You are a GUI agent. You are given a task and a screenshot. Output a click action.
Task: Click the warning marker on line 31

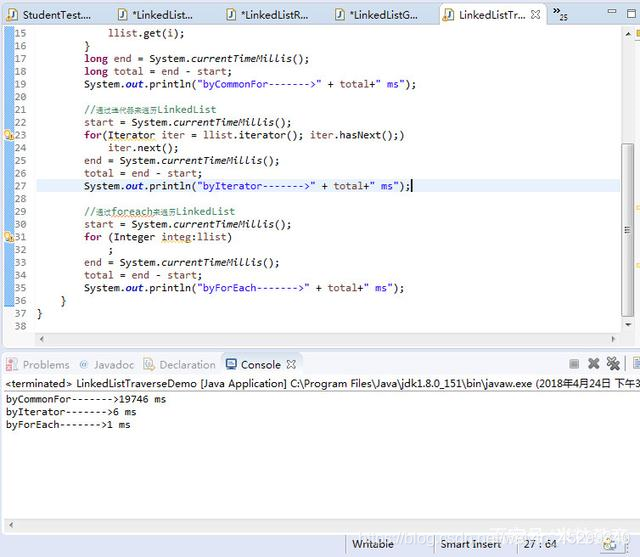(x=9, y=237)
